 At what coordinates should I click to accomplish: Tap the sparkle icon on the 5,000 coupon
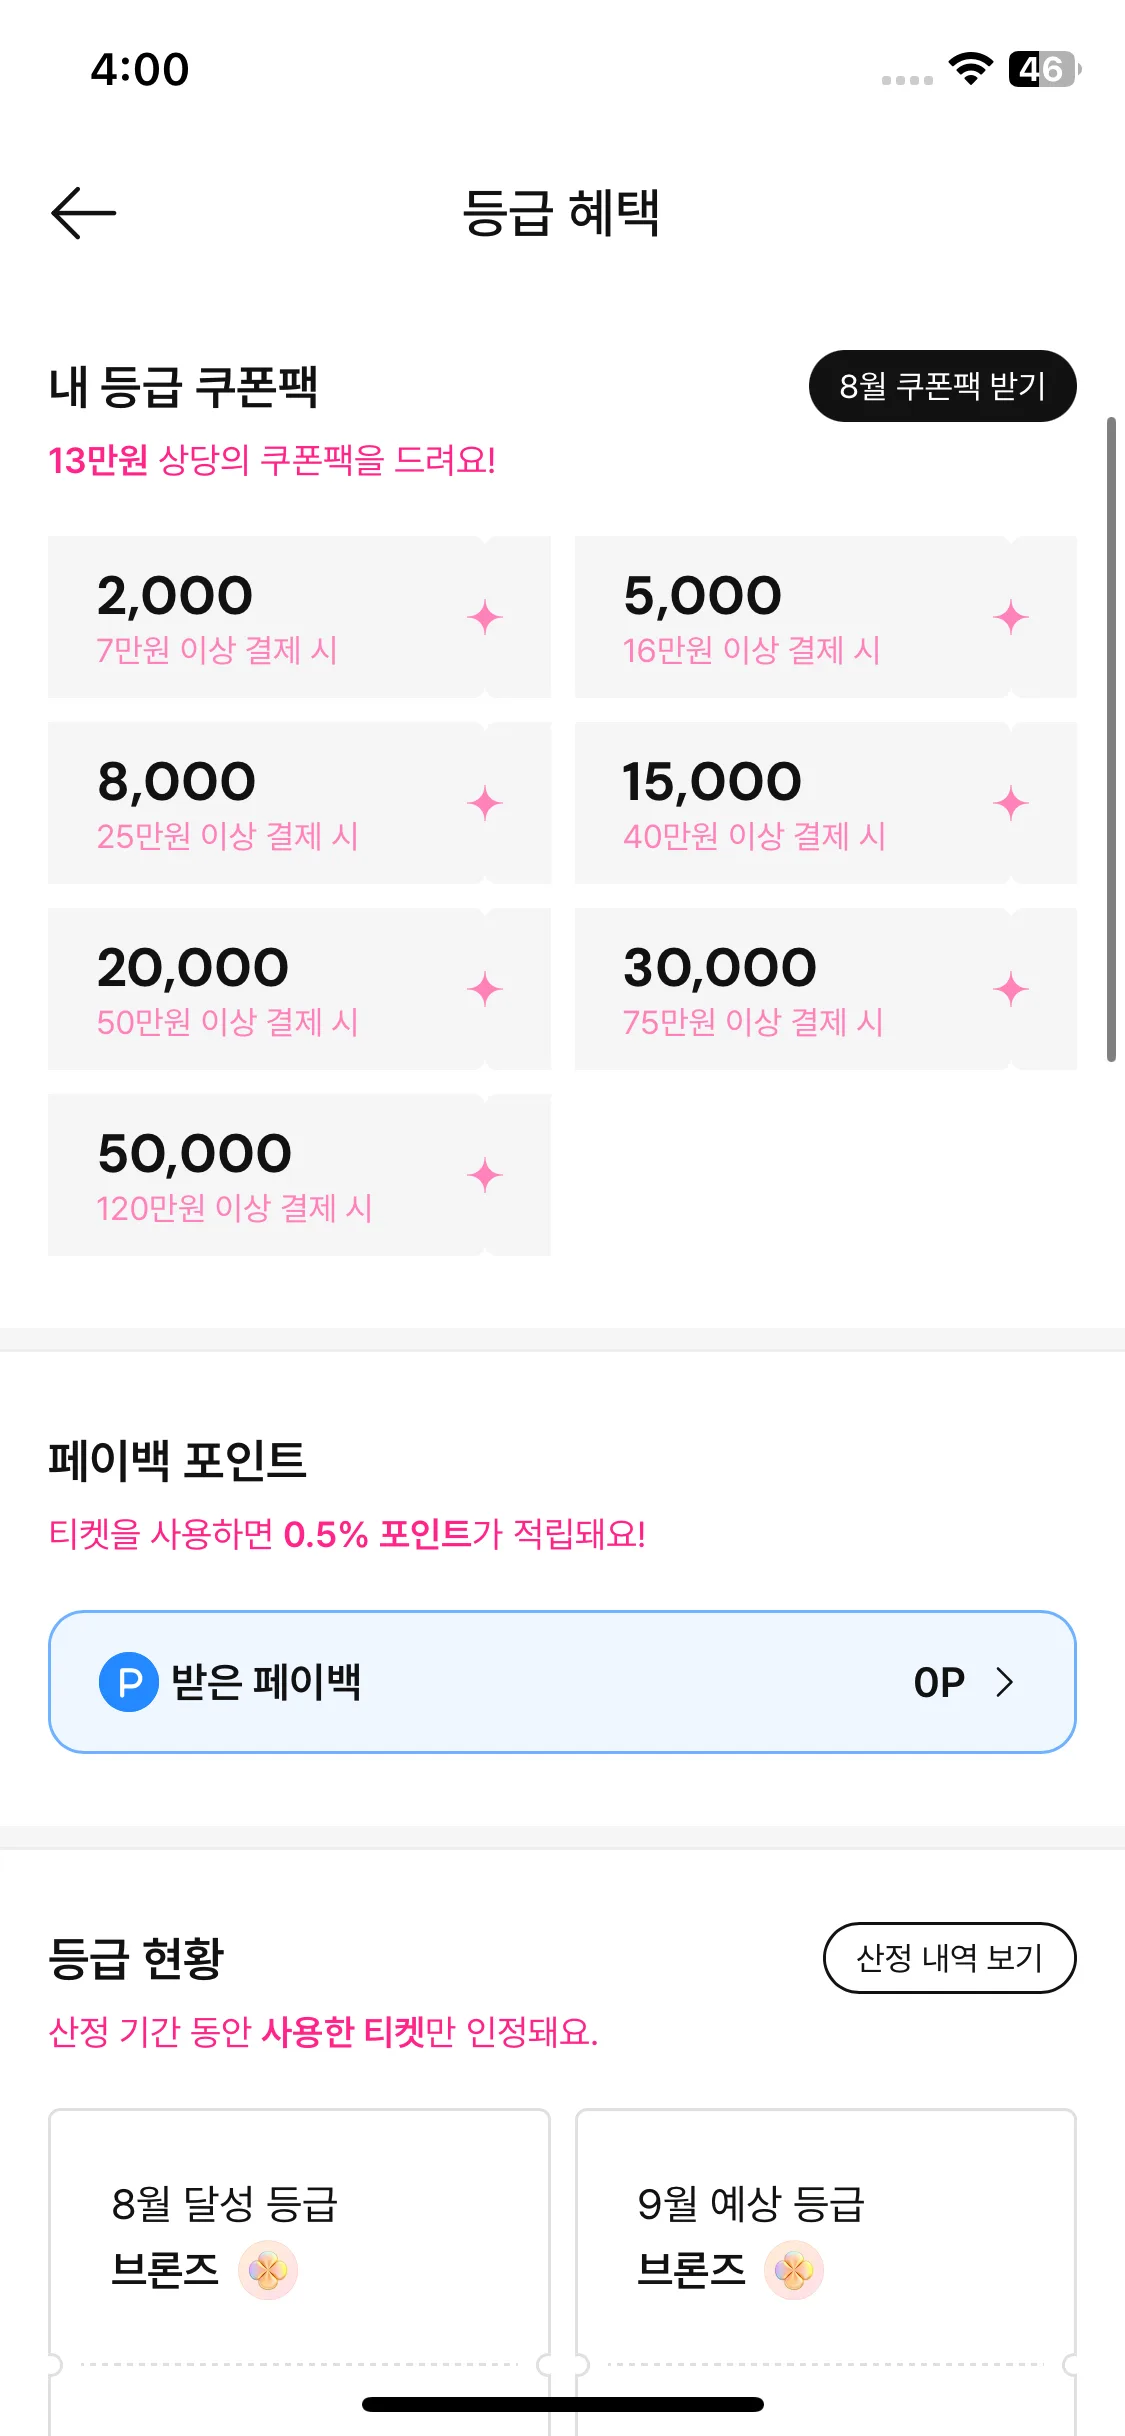coord(1011,617)
